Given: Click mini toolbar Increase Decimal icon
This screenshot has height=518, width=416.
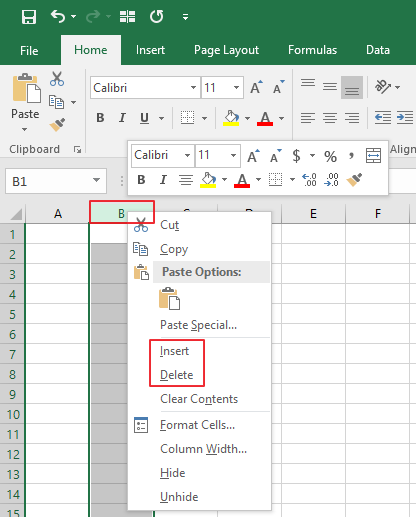Looking at the screenshot, I should click(309, 180).
